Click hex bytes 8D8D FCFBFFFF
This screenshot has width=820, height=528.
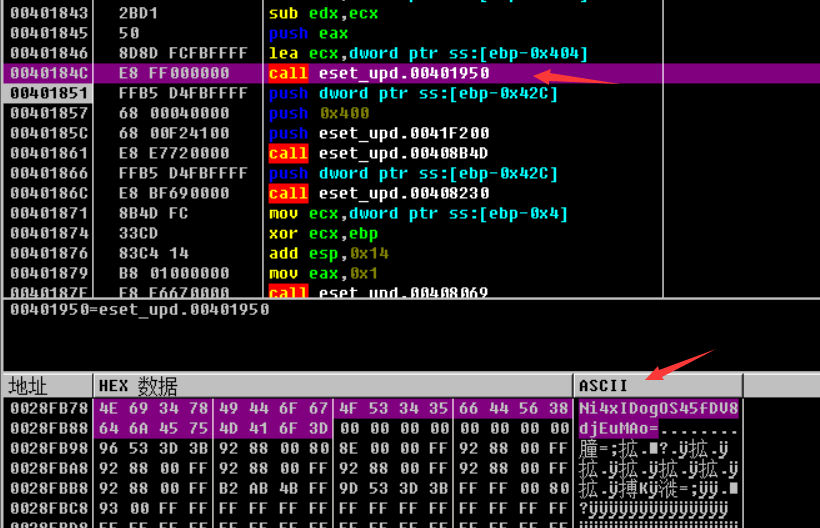[183, 53]
